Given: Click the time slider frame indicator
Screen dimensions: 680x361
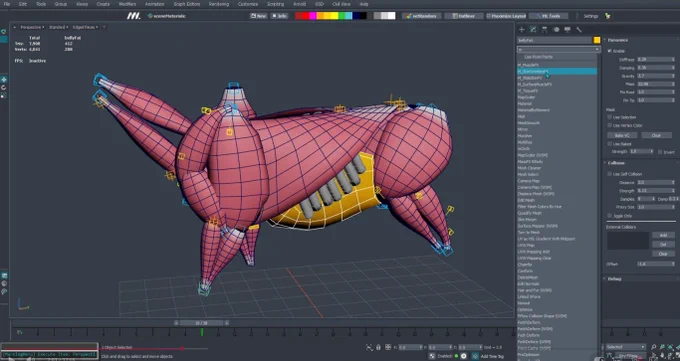Looking at the screenshot, I should tap(201, 323).
